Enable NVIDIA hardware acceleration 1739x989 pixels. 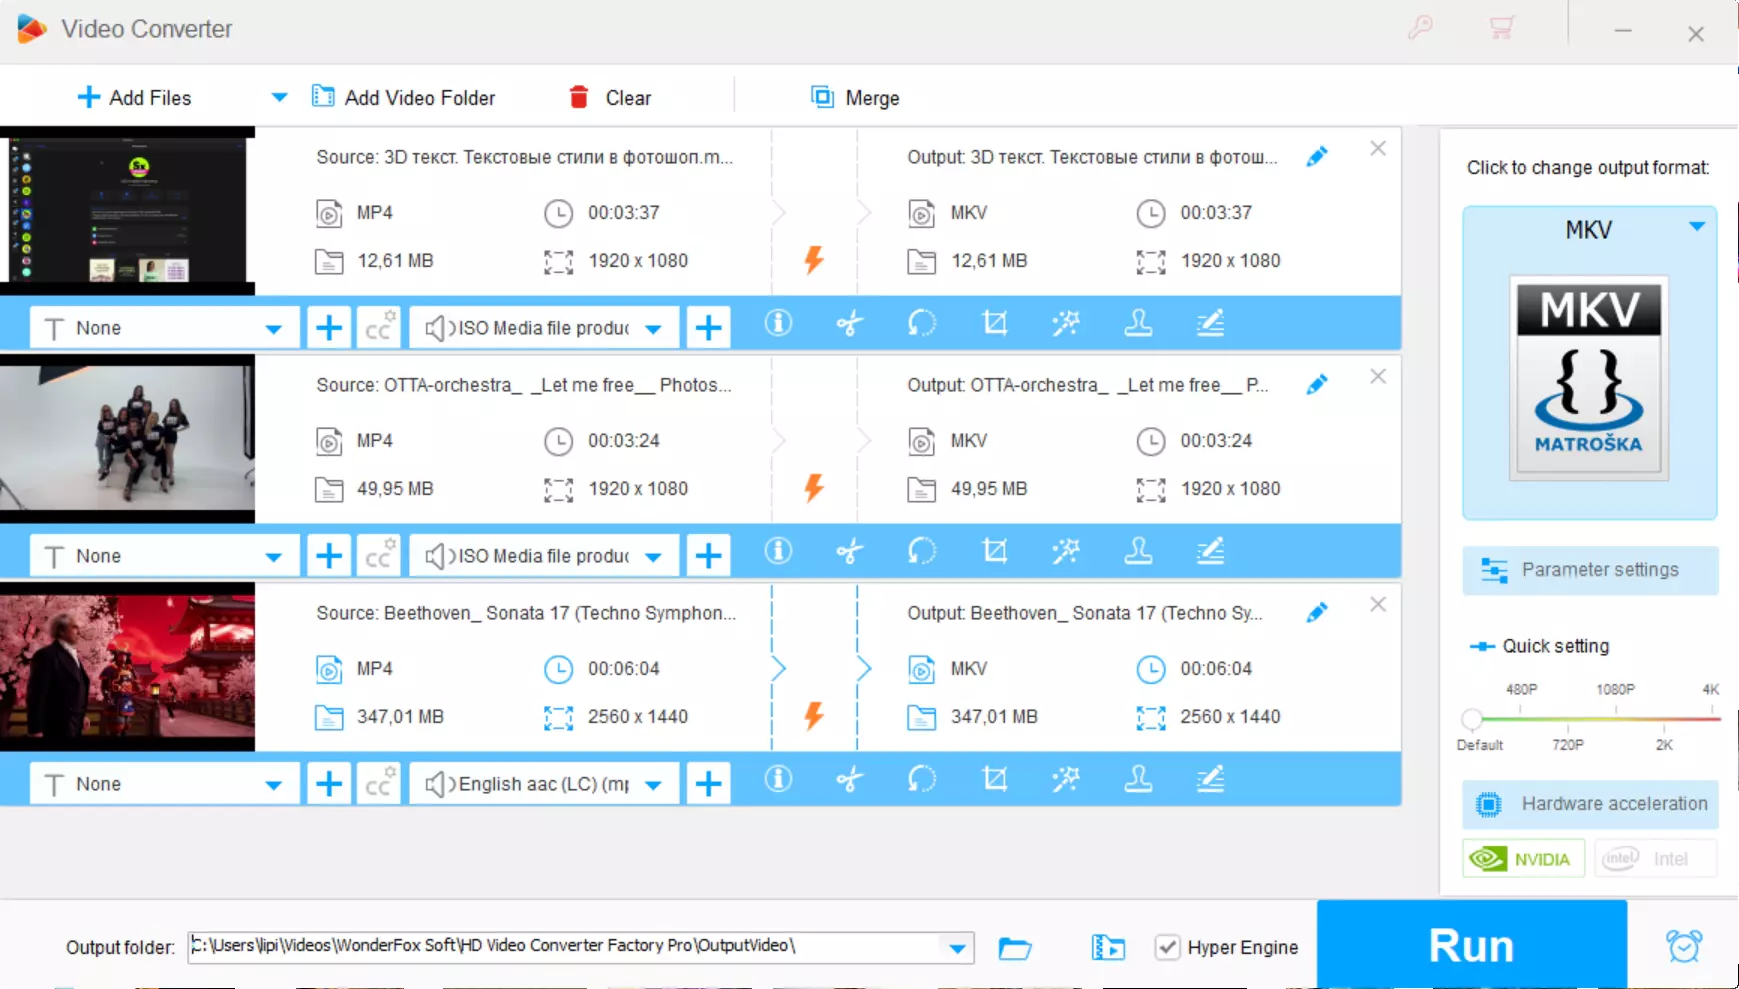(1523, 859)
